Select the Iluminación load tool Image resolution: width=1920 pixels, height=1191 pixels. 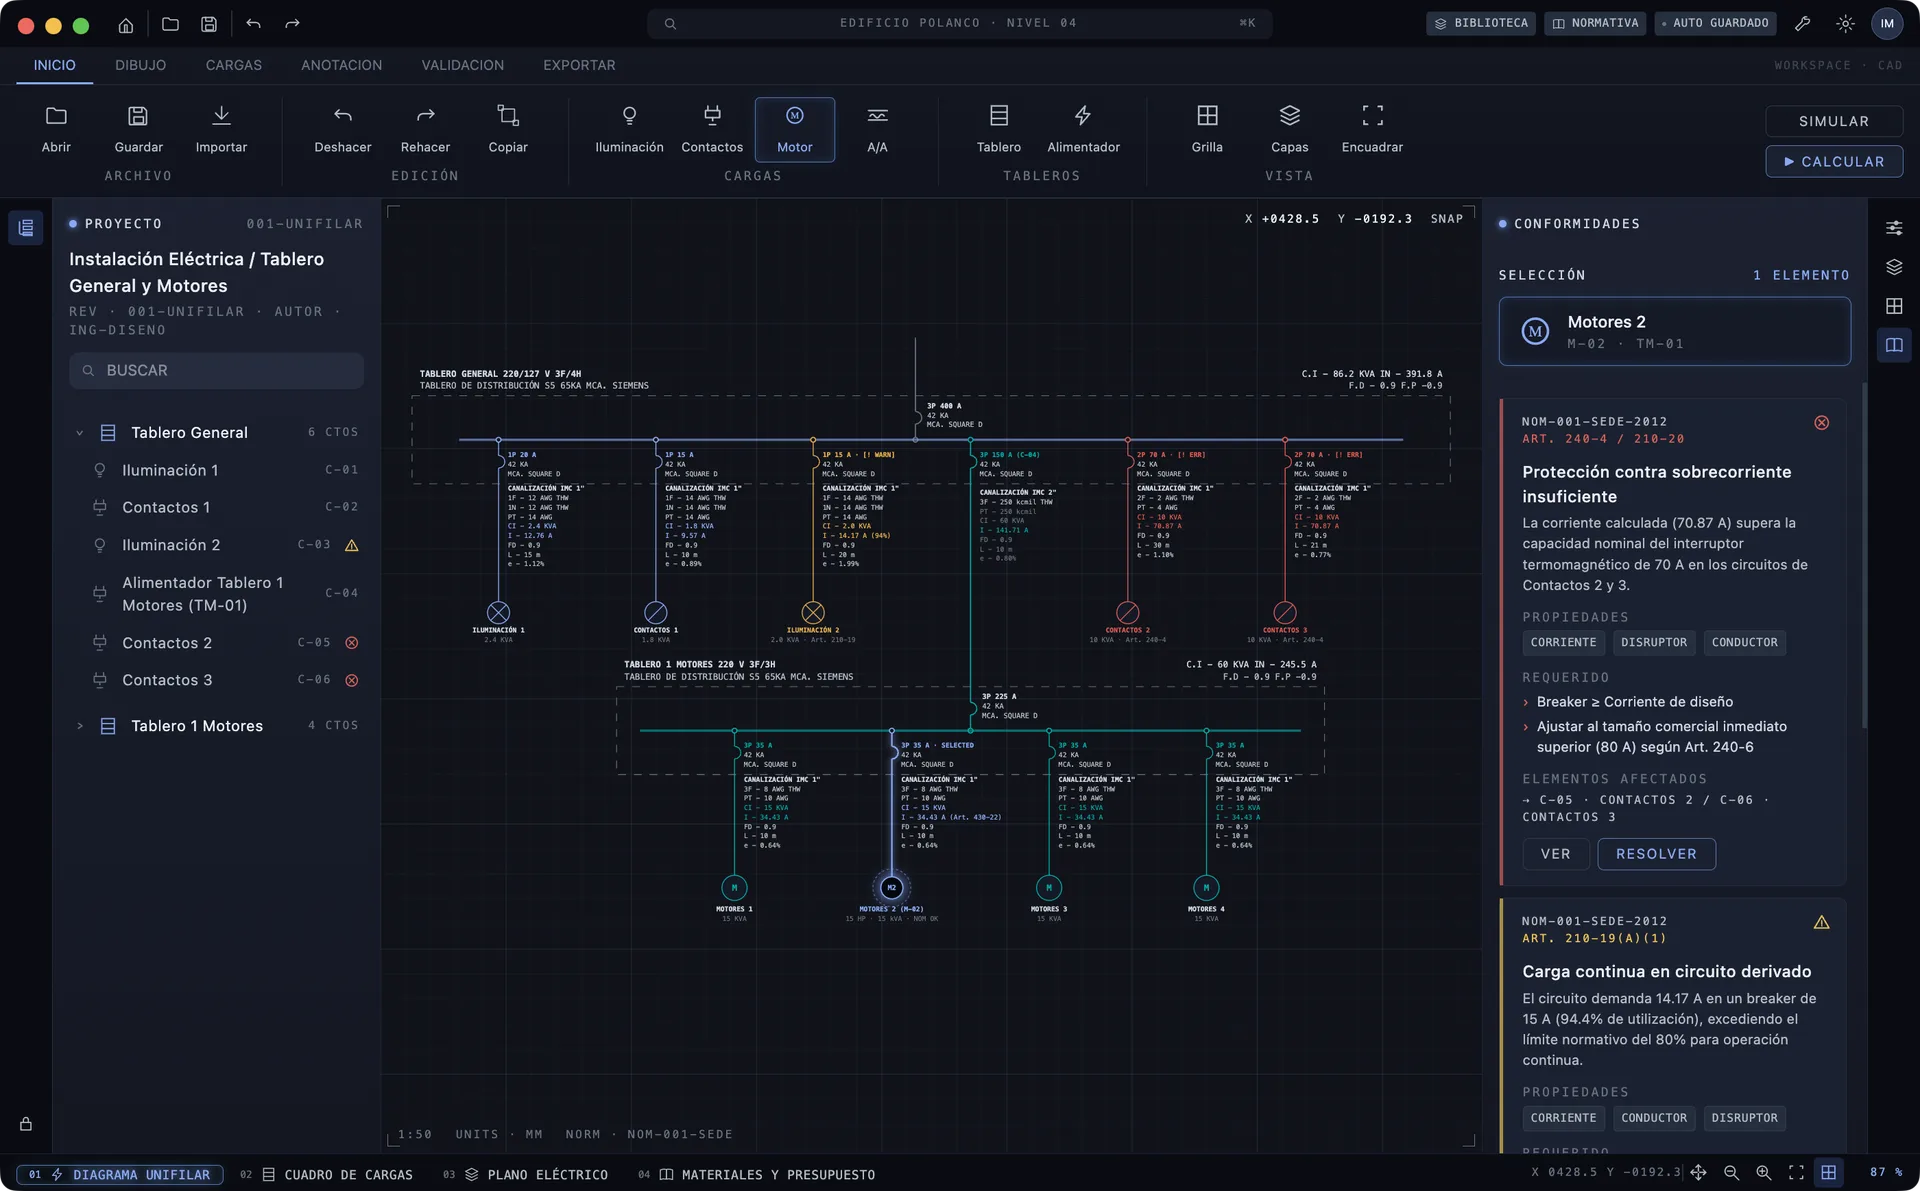pyautogui.click(x=629, y=130)
